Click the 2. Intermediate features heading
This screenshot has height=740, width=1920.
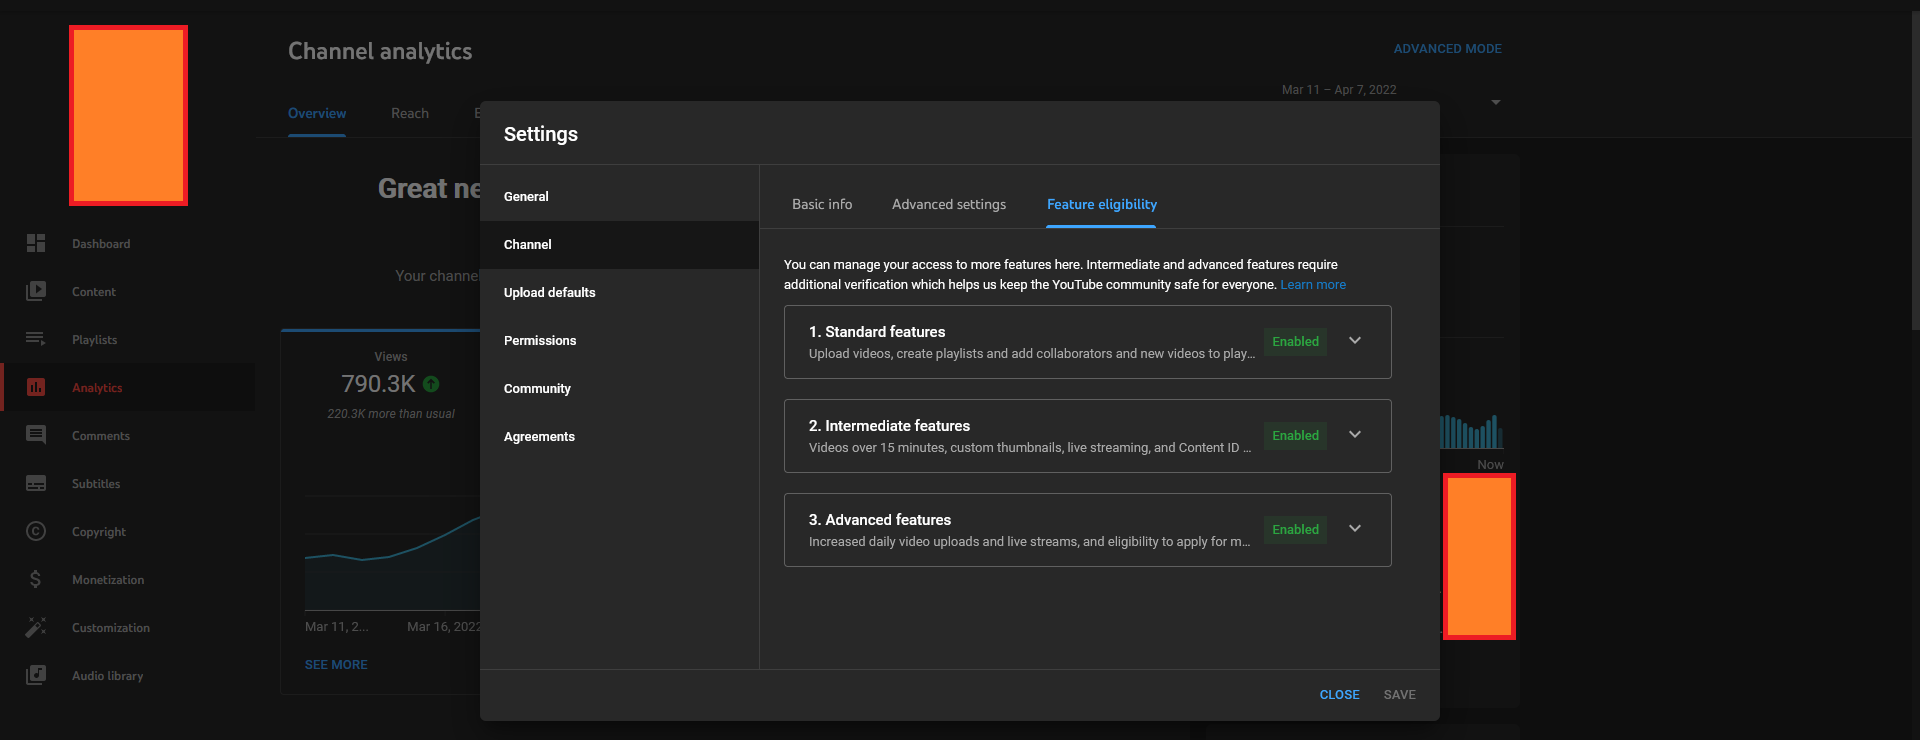click(x=889, y=426)
